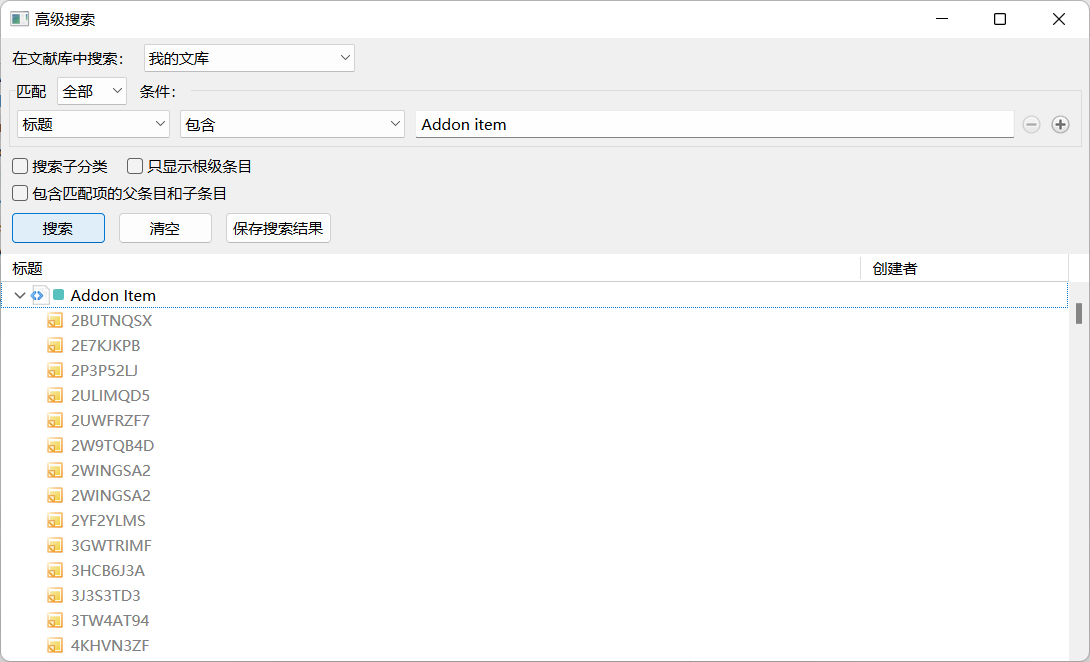Click the teal tag square beside Addon Item
This screenshot has height=662, width=1090.
[x=58, y=295]
